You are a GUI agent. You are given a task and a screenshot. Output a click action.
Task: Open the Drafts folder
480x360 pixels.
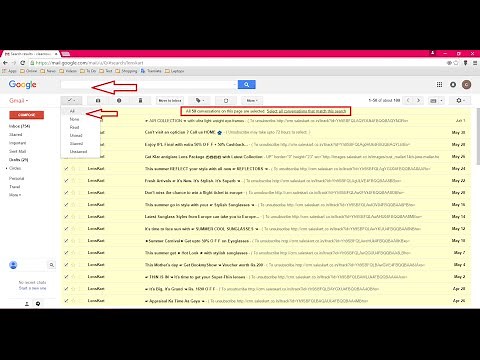click(x=18, y=160)
